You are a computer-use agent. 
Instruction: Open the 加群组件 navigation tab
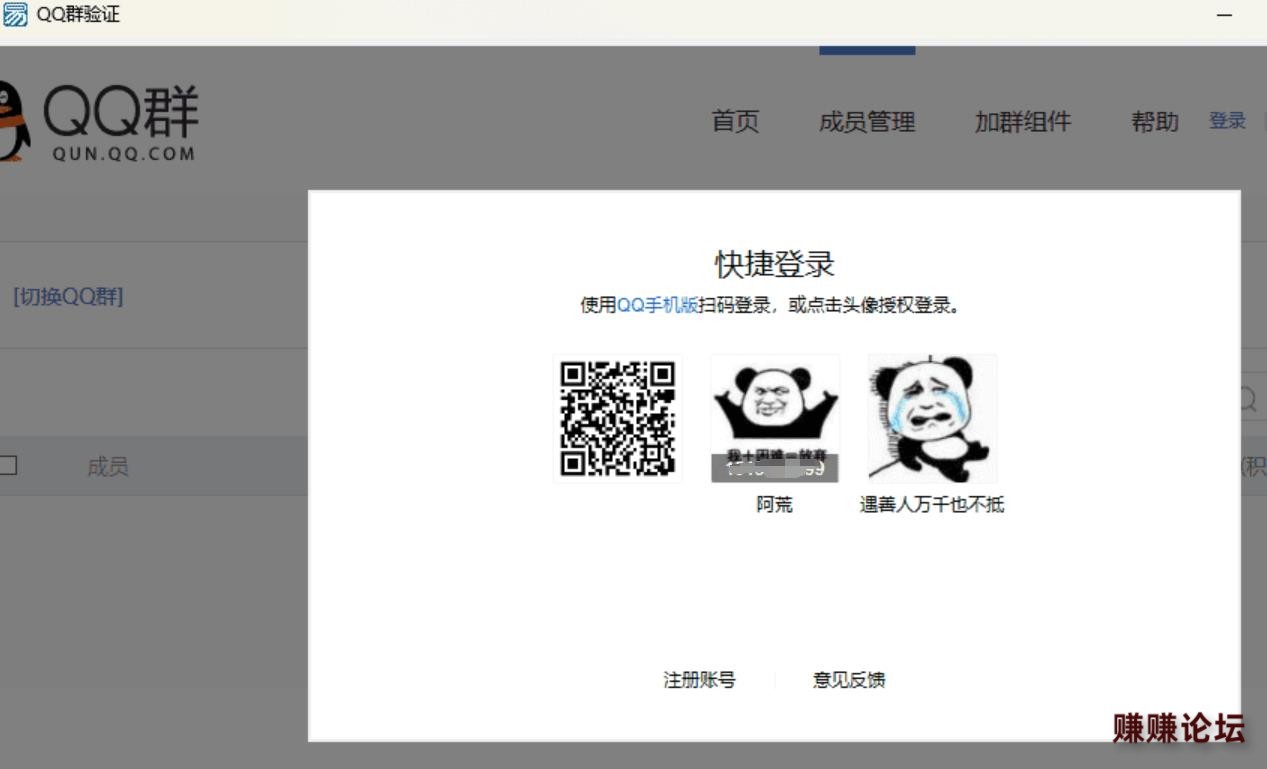(1023, 122)
